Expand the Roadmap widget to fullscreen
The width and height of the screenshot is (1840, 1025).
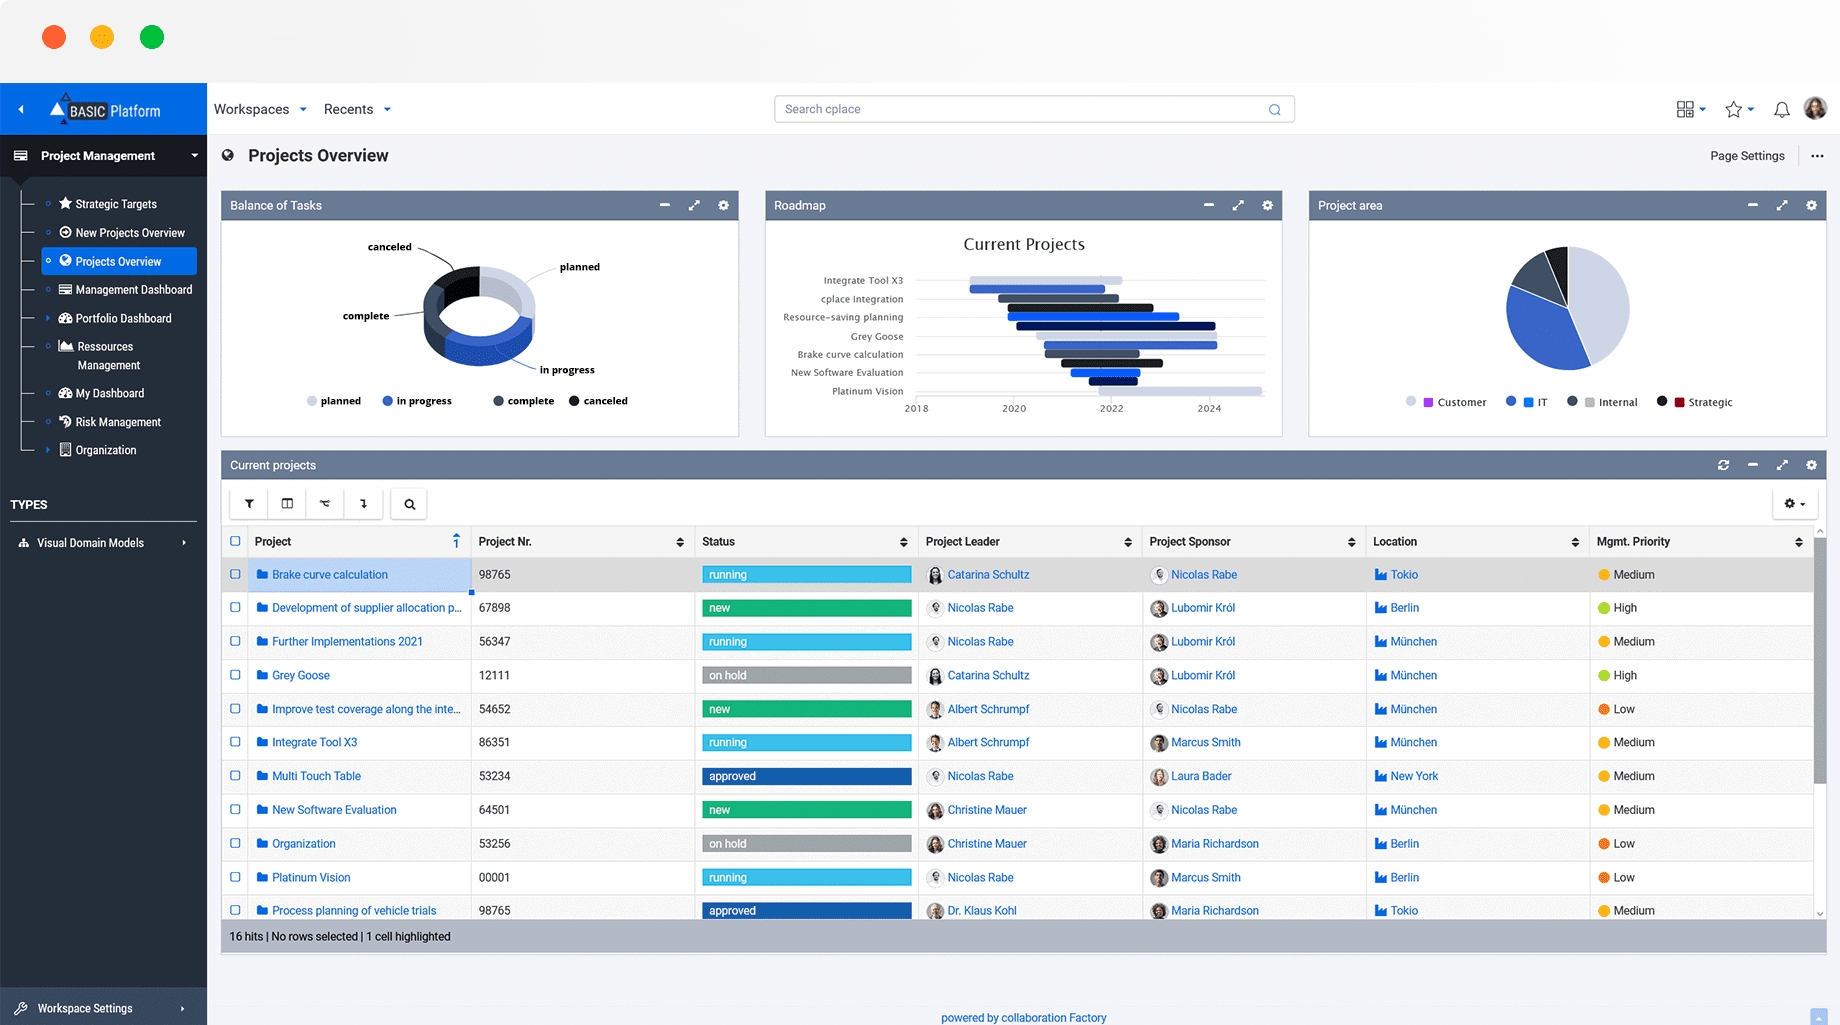[x=1238, y=205]
